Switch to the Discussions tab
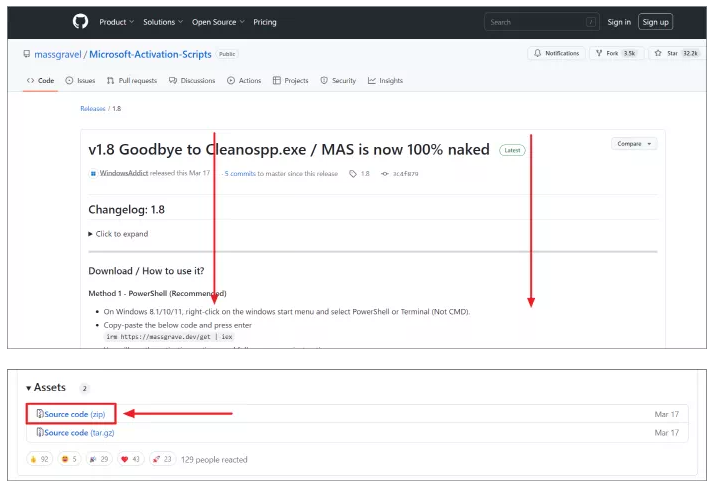 (x=192, y=80)
